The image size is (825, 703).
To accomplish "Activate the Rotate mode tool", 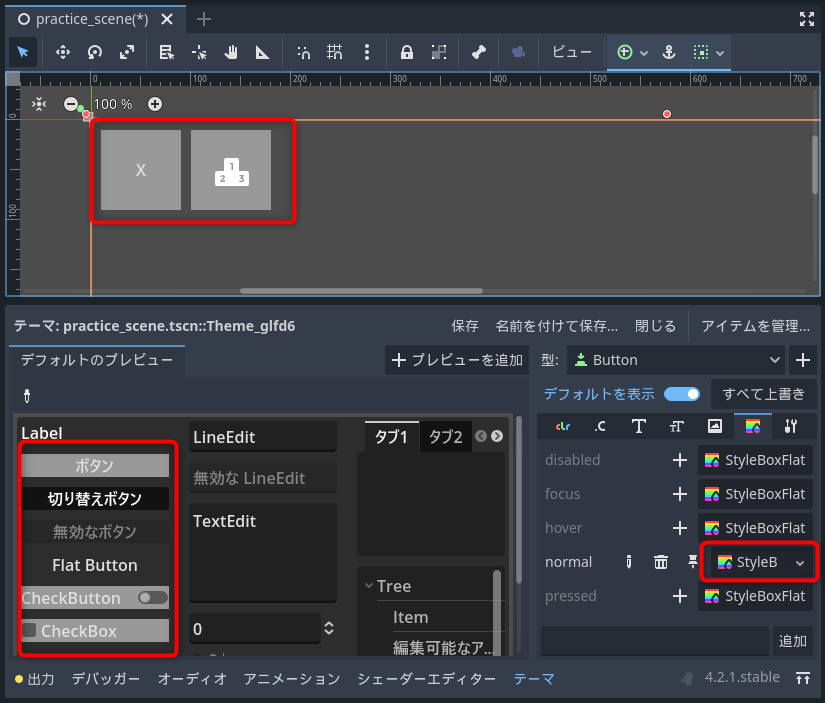I will (x=95, y=52).
